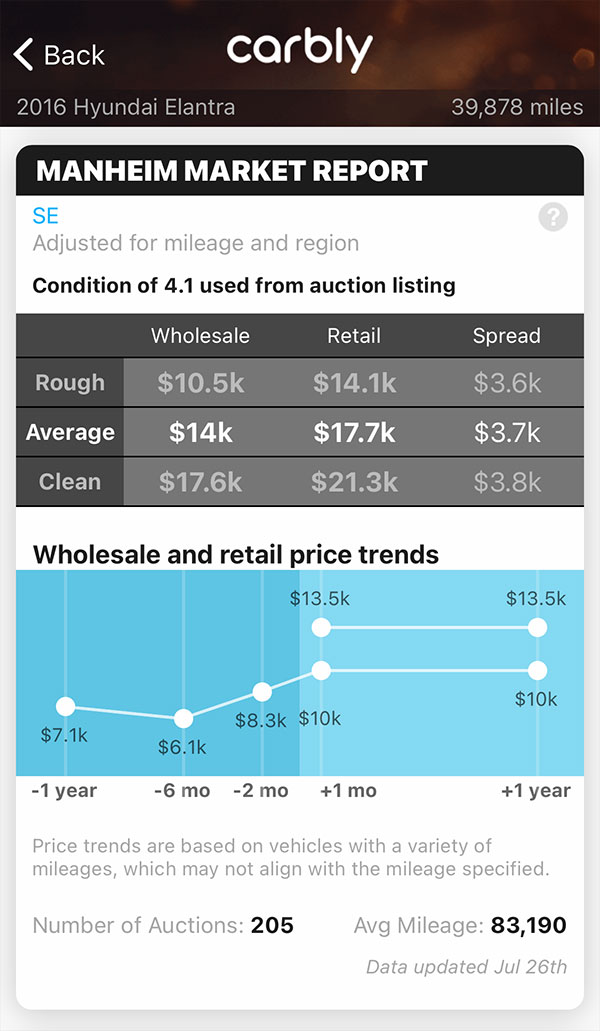Select the Clean retail value $21.3k
This screenshot has height=1031, width=600.
[353, 481]
